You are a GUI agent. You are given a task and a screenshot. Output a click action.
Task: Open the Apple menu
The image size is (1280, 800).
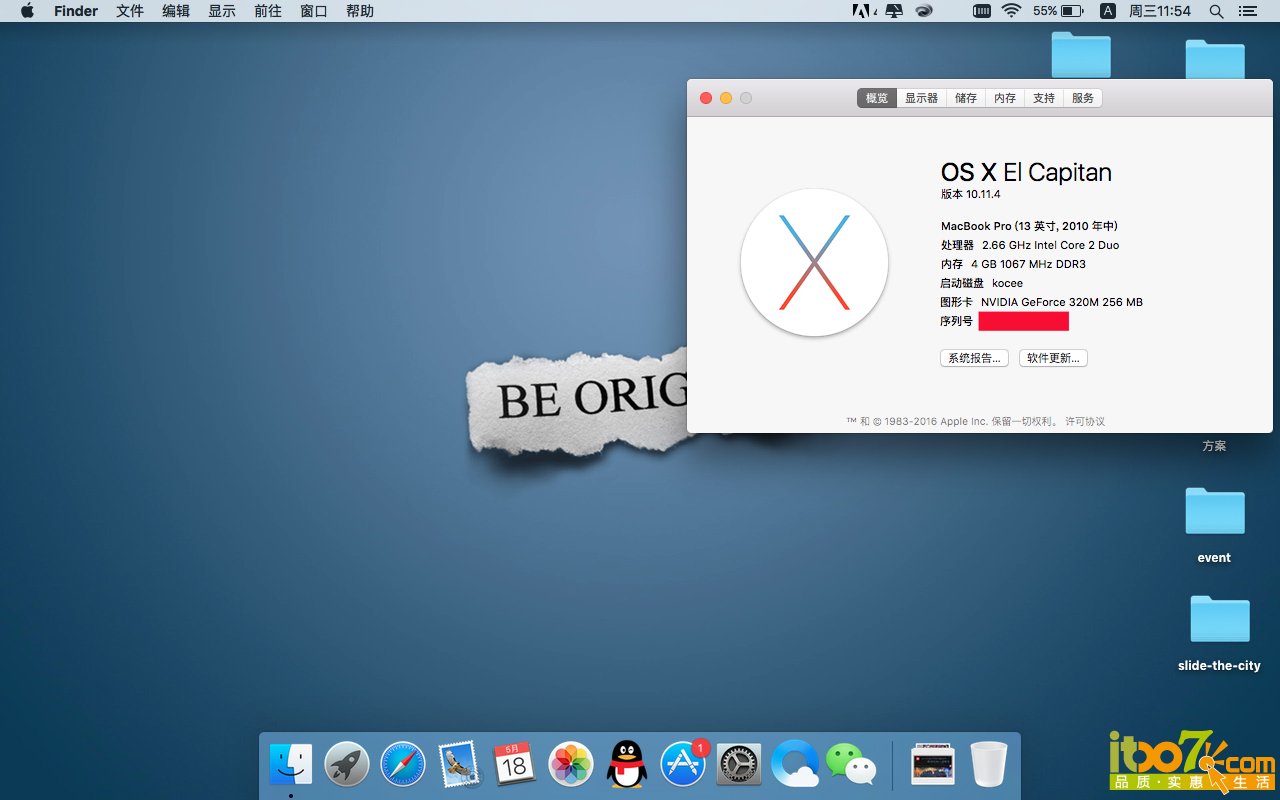tap(27, 11)
